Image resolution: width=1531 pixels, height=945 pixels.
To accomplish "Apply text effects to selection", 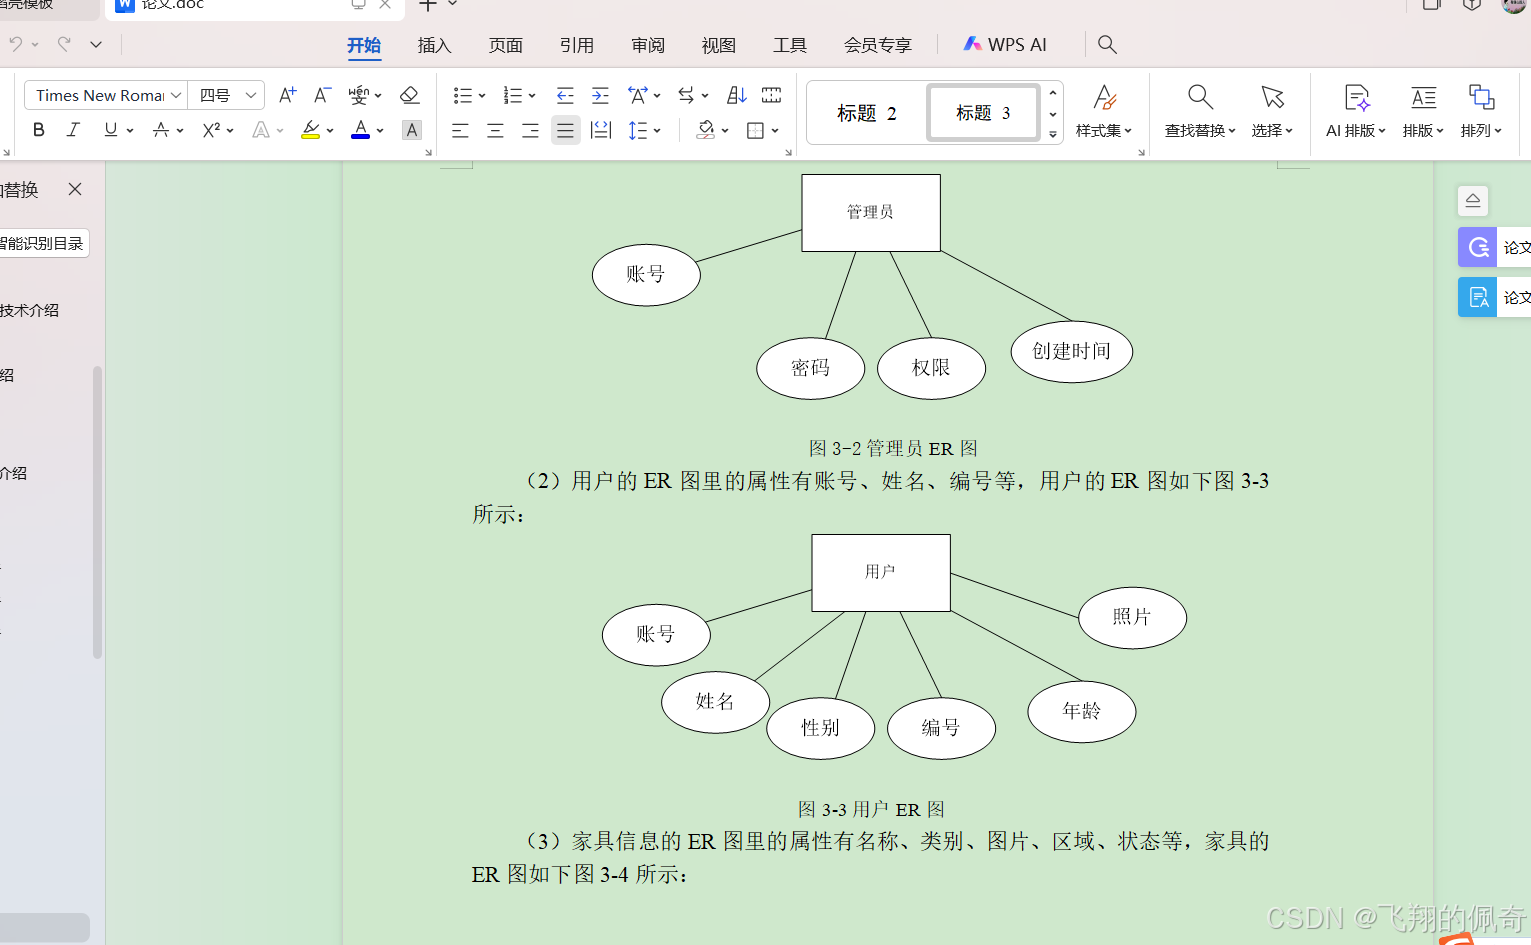I will [x=261, y=130].
